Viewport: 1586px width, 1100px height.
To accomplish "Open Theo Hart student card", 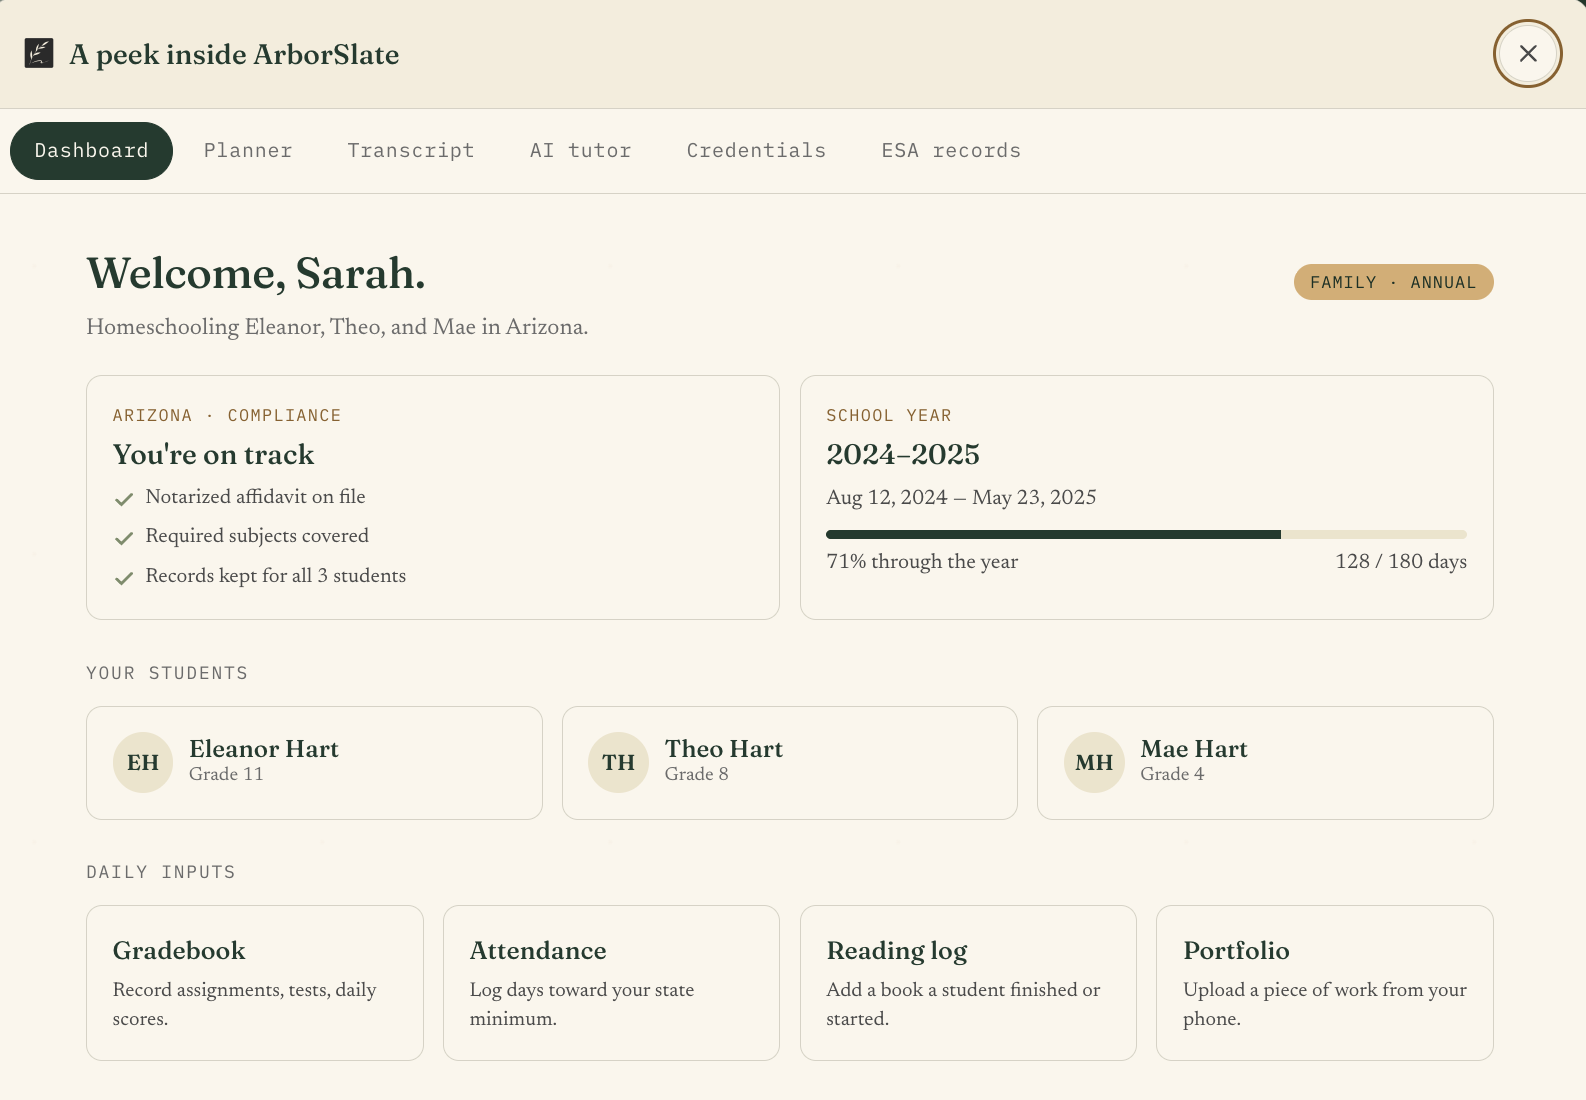I will [790, 763].
